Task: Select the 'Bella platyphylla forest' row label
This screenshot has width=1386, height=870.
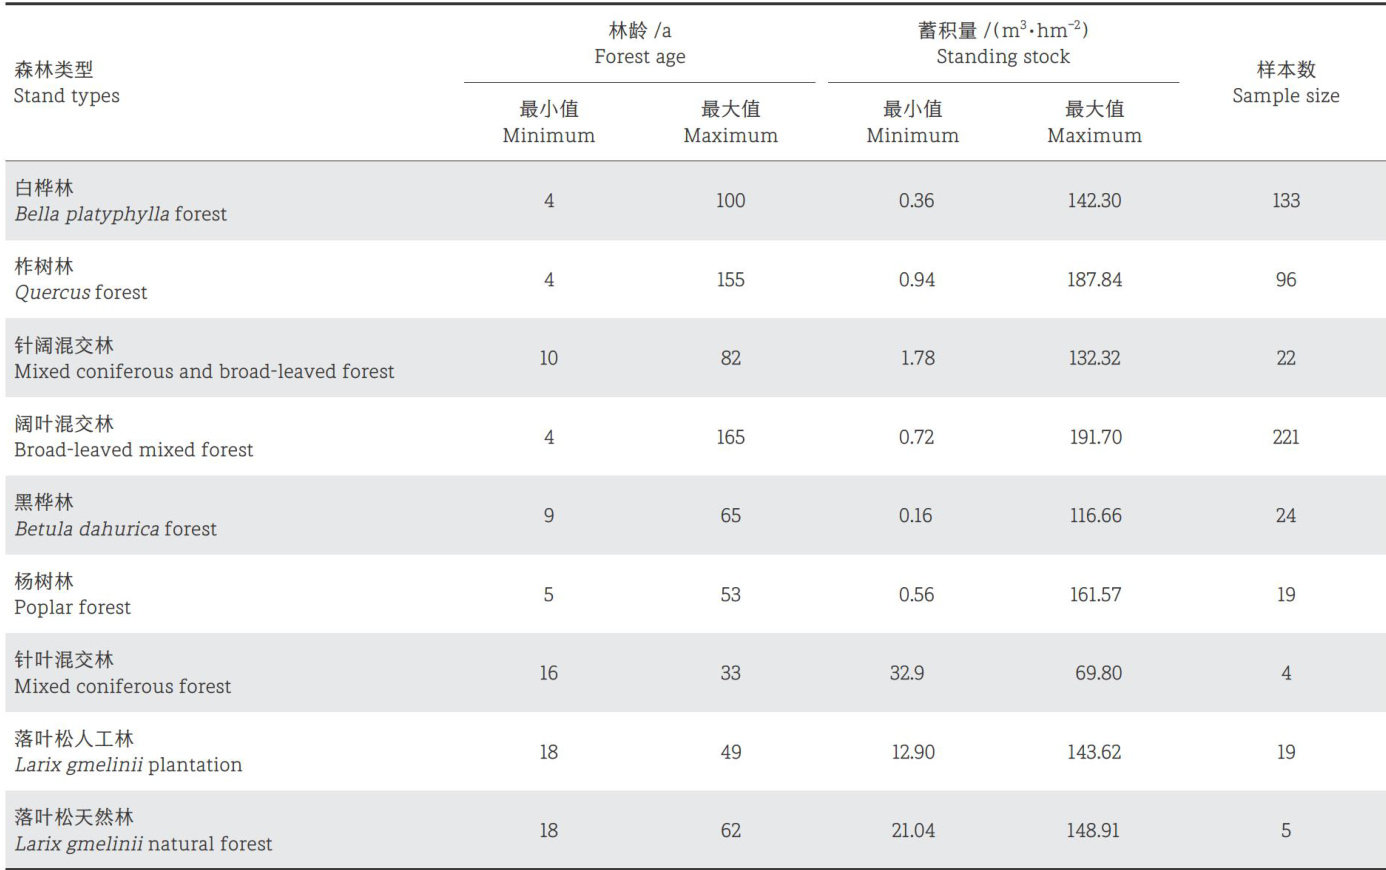Action: point(121,214)
